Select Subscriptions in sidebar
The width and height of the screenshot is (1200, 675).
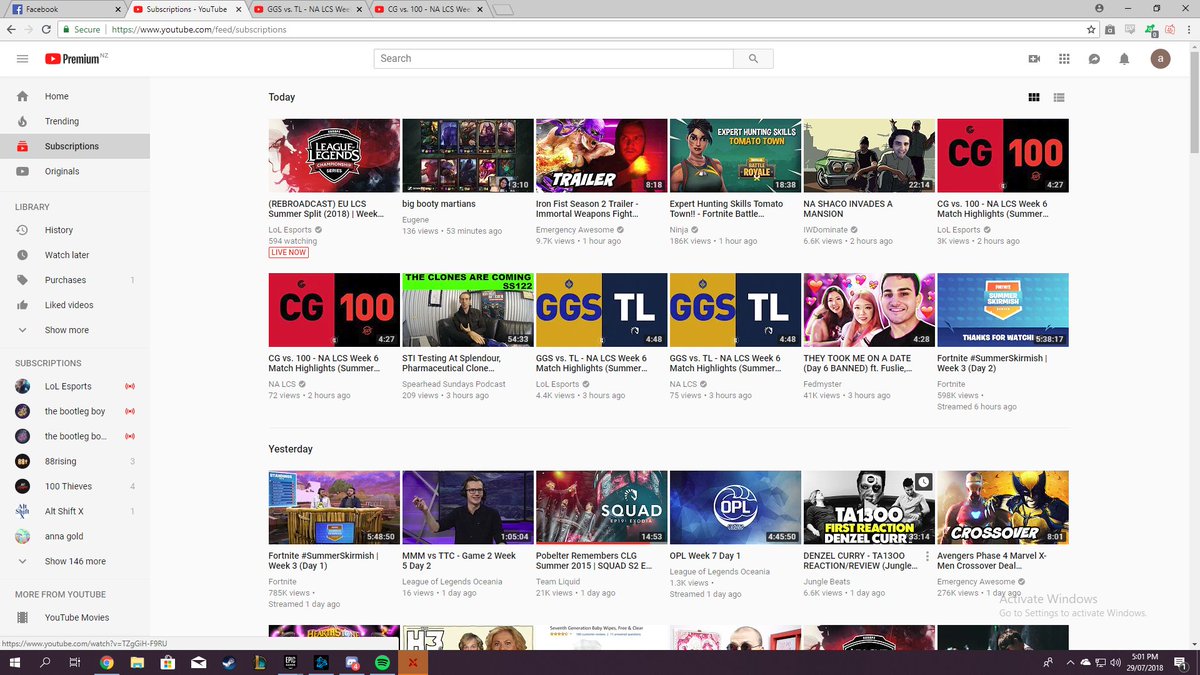coord(75,147)
